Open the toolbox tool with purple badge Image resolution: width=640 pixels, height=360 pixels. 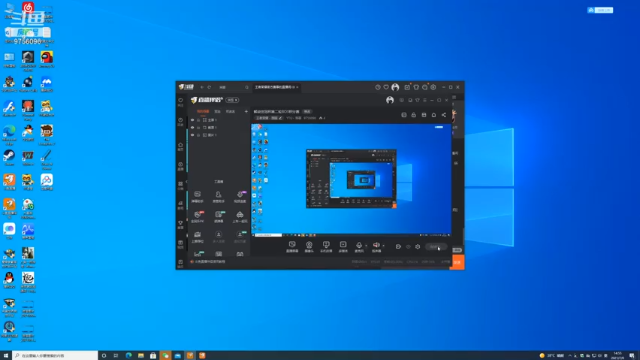click(x=240, y=196)
